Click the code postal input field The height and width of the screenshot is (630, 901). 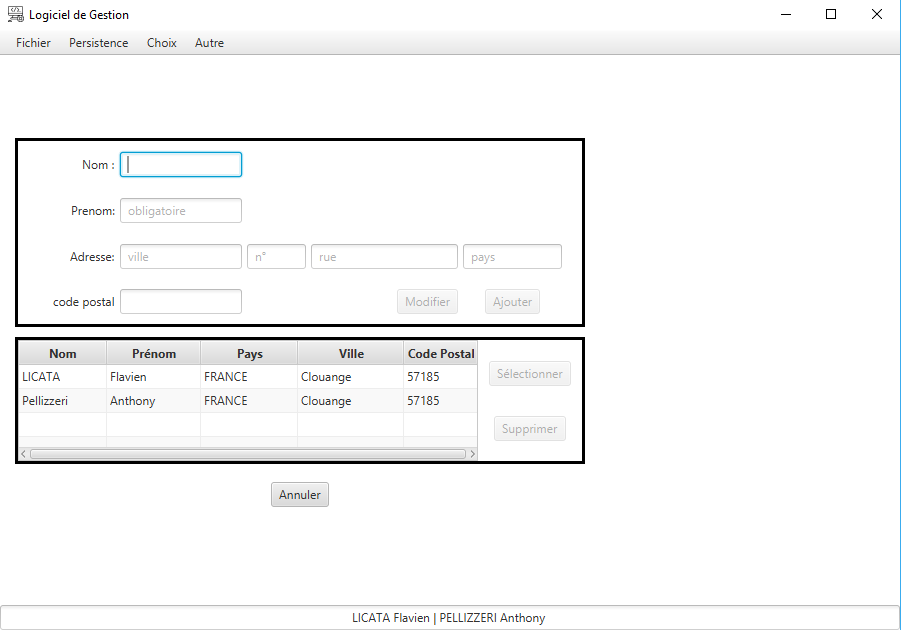181,301
